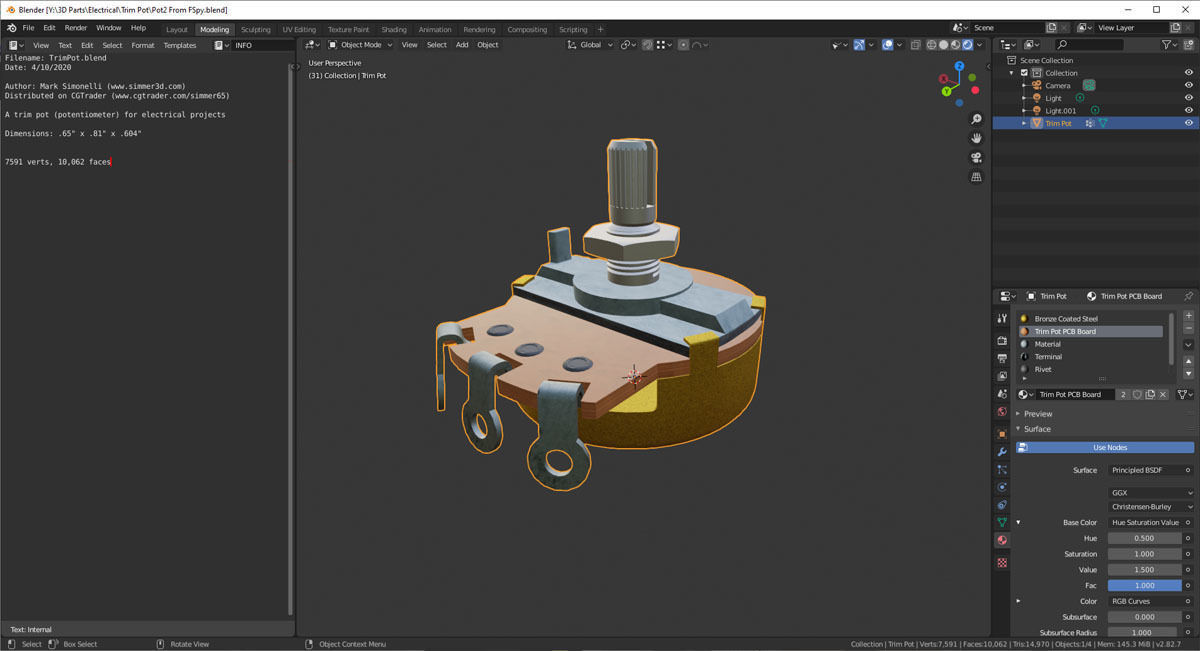The height and width of the screenshot is (651, 1200).
Task: Open the Object Constraints tab icon
Action: click(1002, 505)
